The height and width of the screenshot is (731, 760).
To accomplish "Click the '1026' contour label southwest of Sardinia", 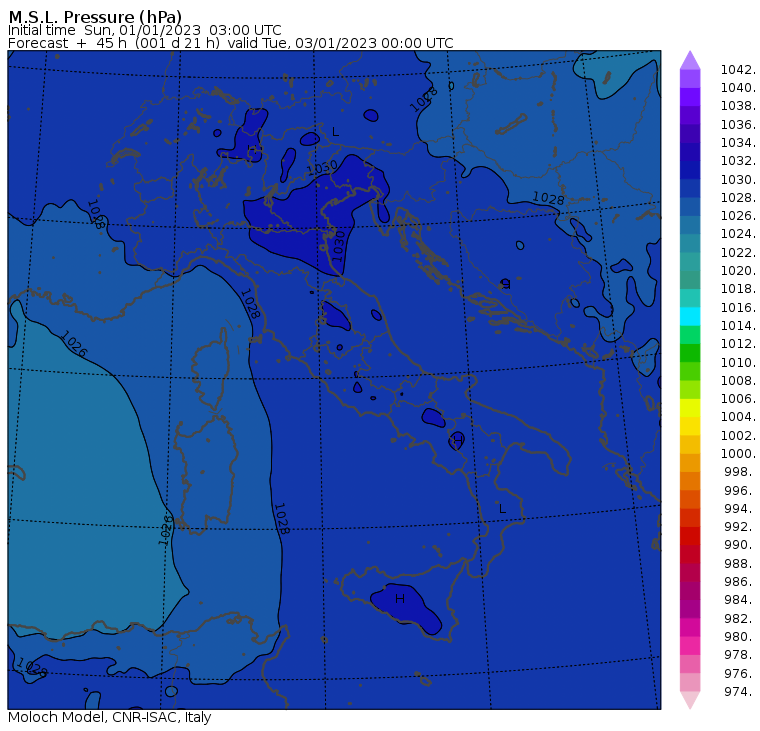I will point(165,530).
